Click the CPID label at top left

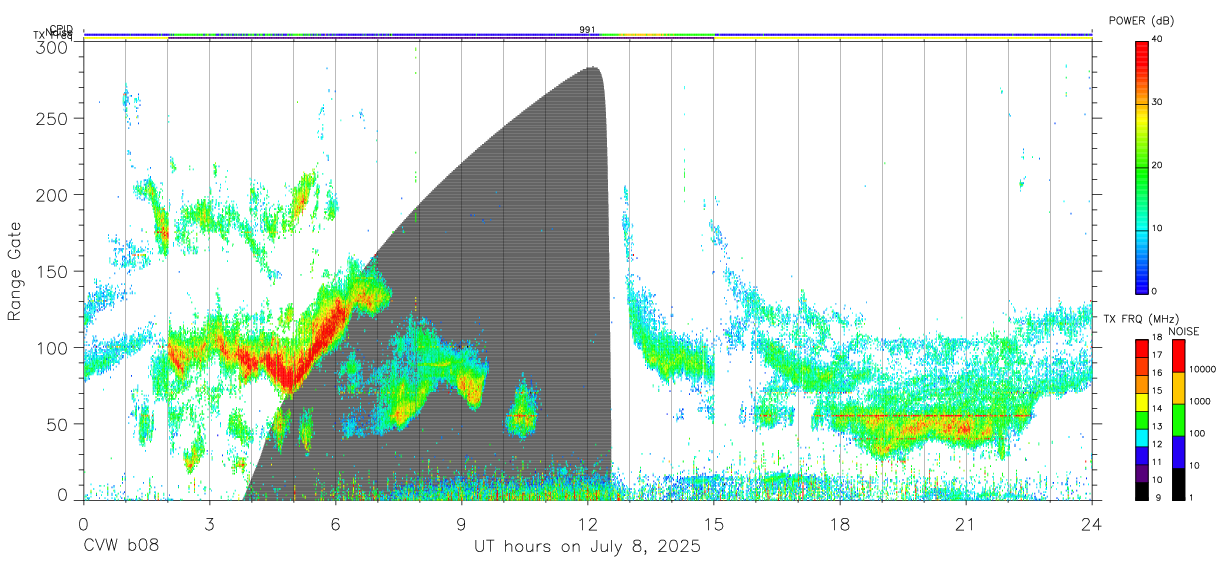60,30
